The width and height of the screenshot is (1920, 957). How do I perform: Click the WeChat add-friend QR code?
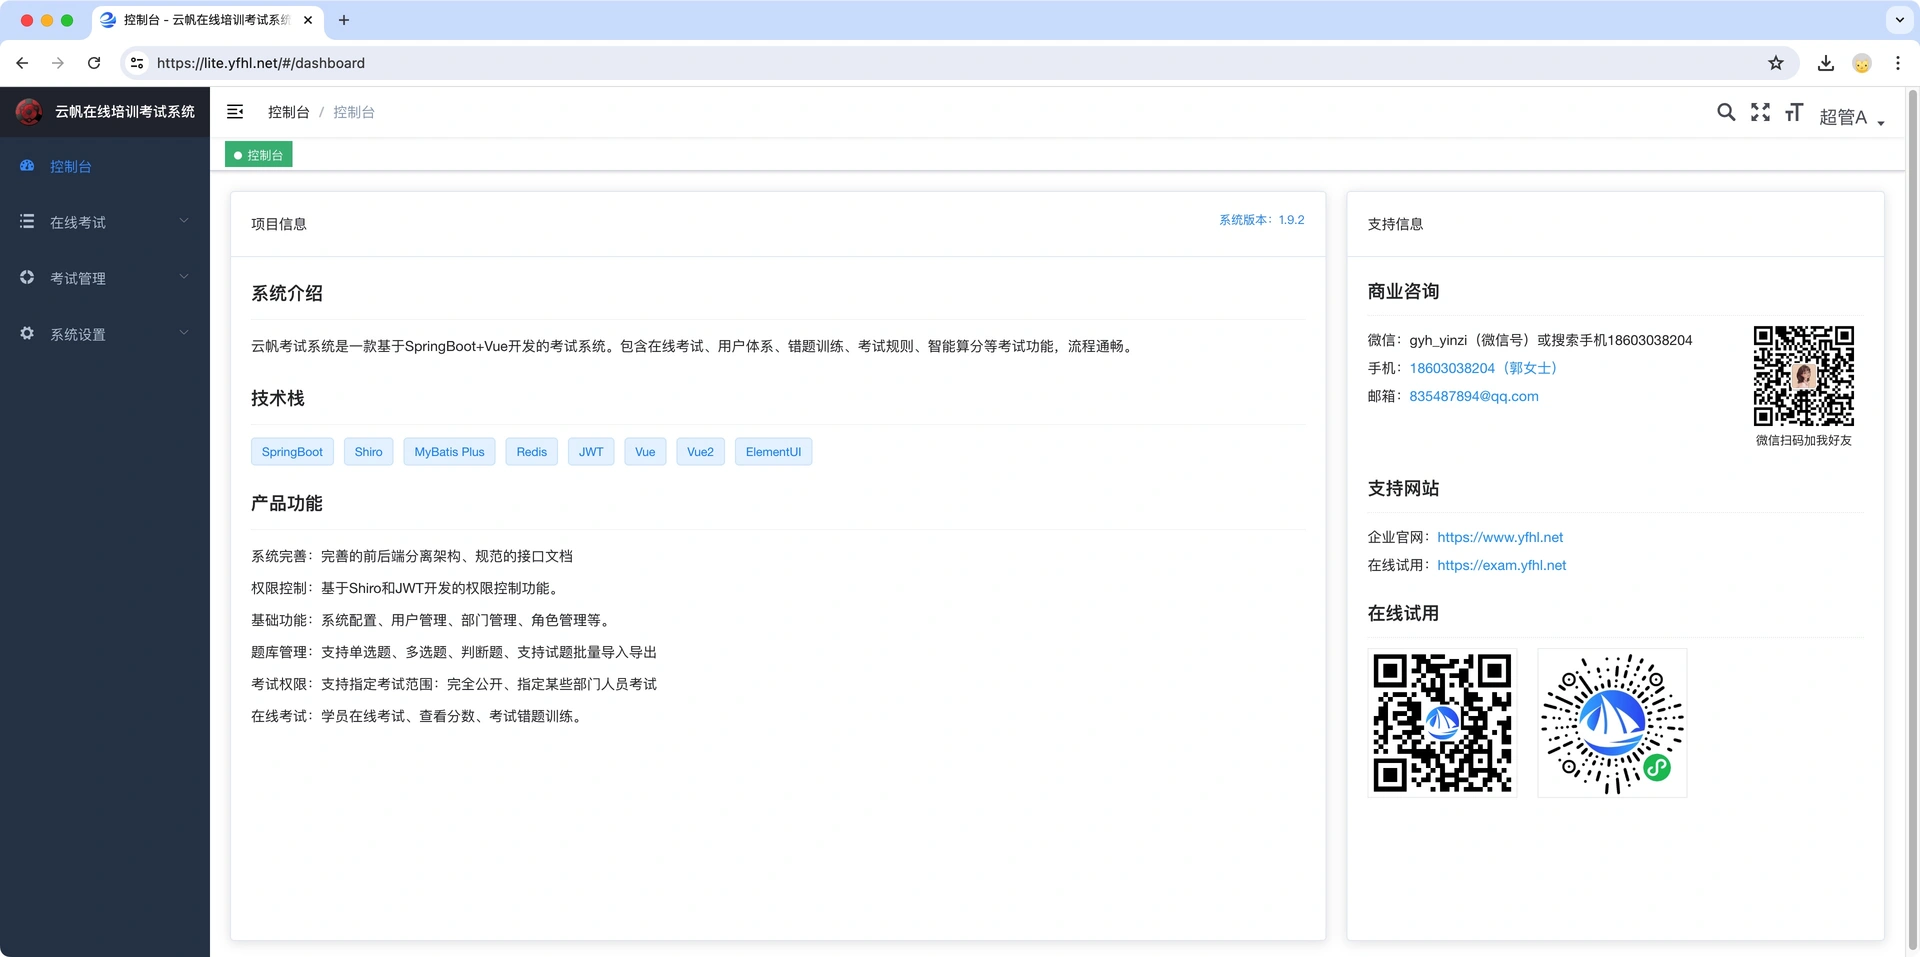pyautogui.click(x=1803, y=376)
